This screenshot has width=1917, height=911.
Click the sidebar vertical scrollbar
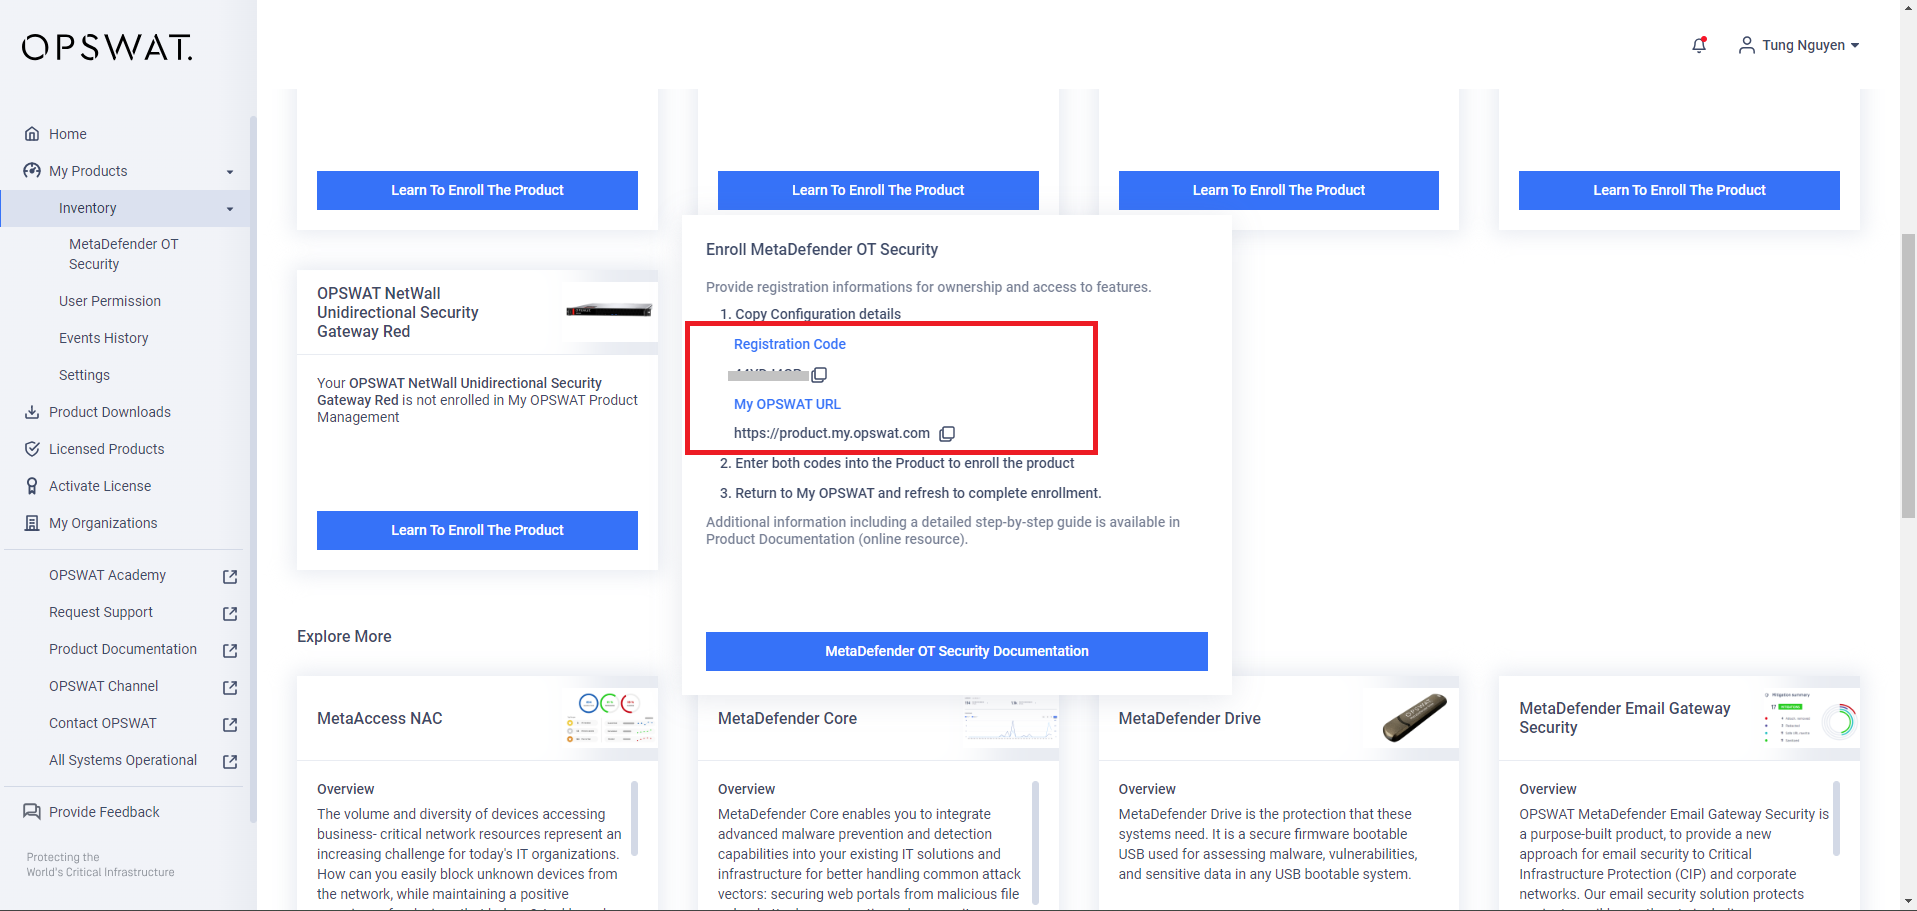coord(253,470)
